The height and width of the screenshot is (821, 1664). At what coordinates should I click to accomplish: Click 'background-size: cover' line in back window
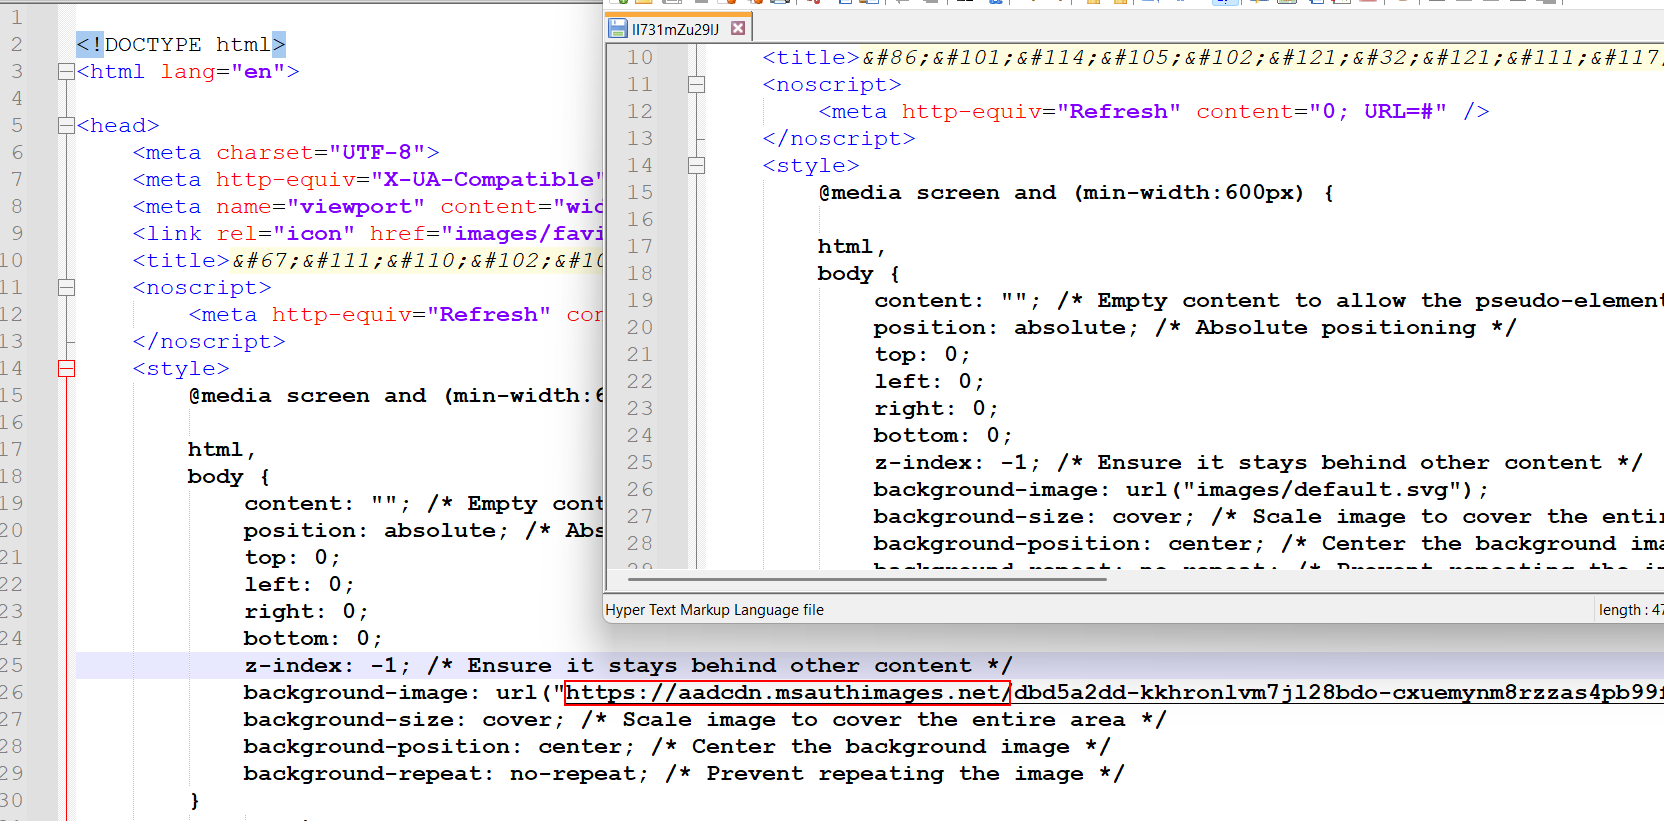coord(705,720)
